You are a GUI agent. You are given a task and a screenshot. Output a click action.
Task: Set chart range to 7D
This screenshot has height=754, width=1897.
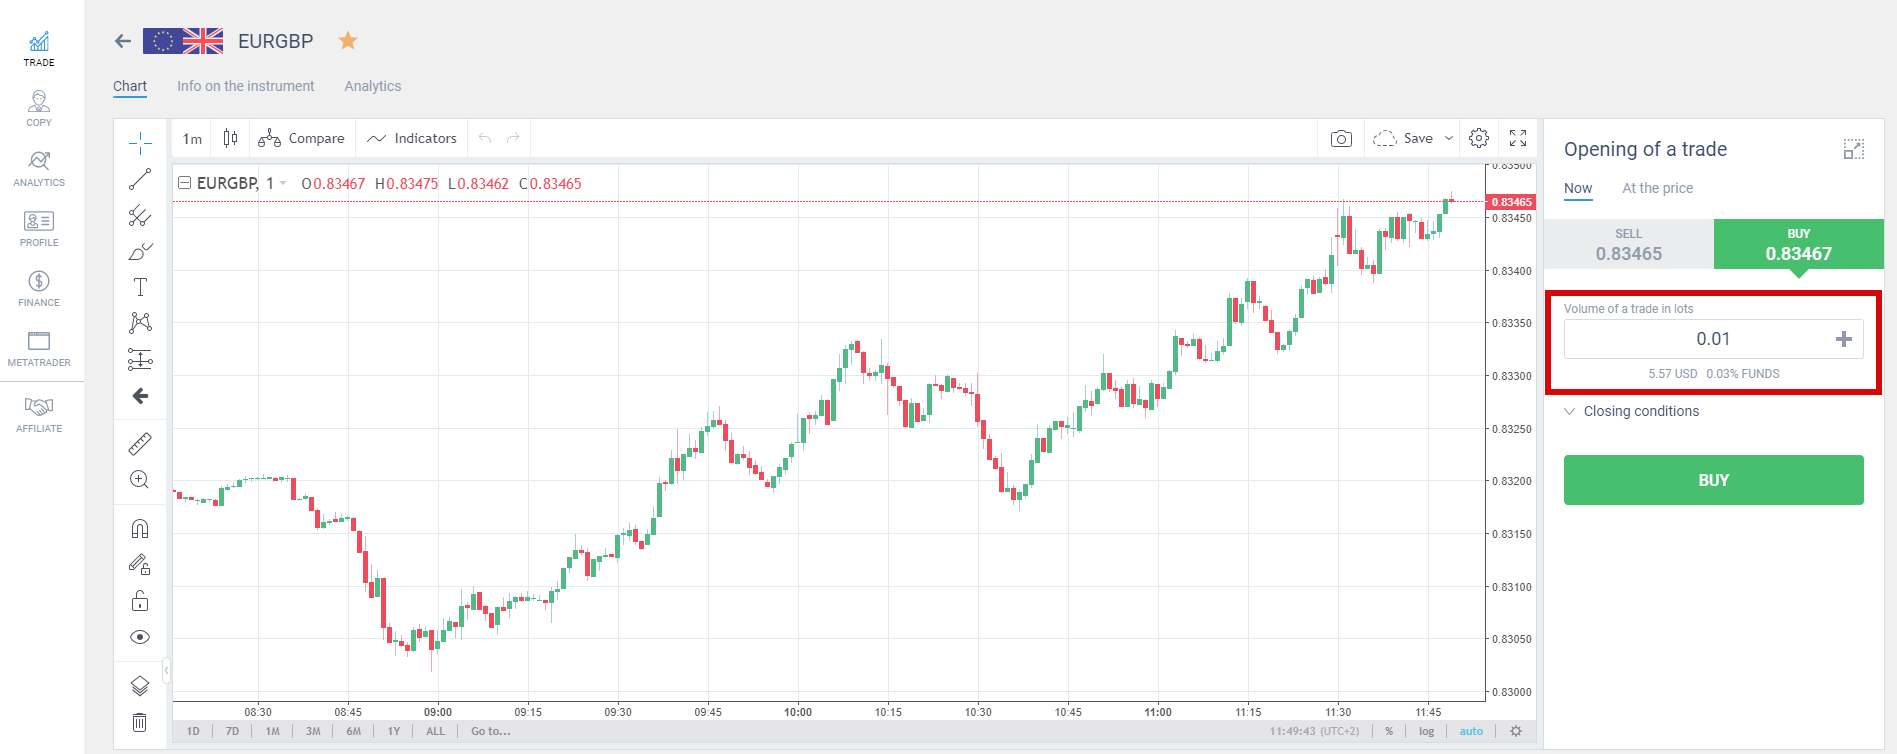point(232,731)
